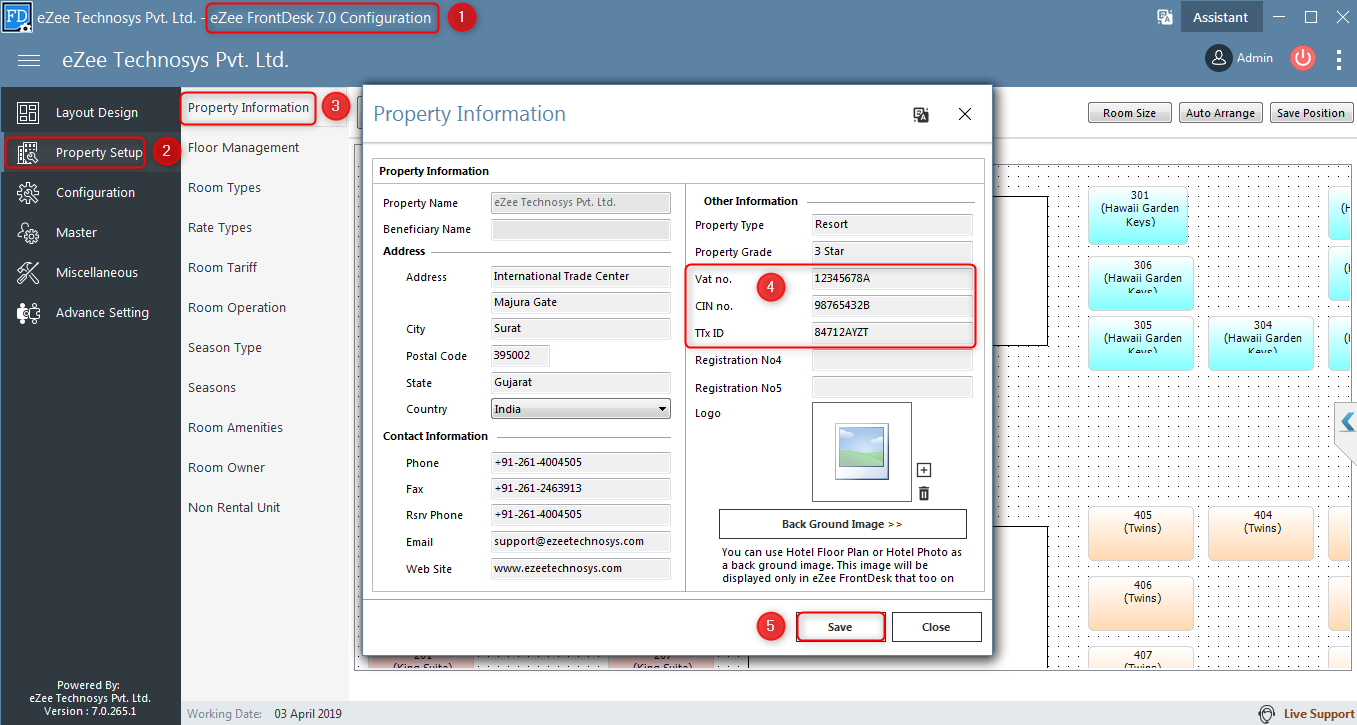1357x725 pixels.
Task: Click the Back Ground Image button
Action: (x=842, y=524)
